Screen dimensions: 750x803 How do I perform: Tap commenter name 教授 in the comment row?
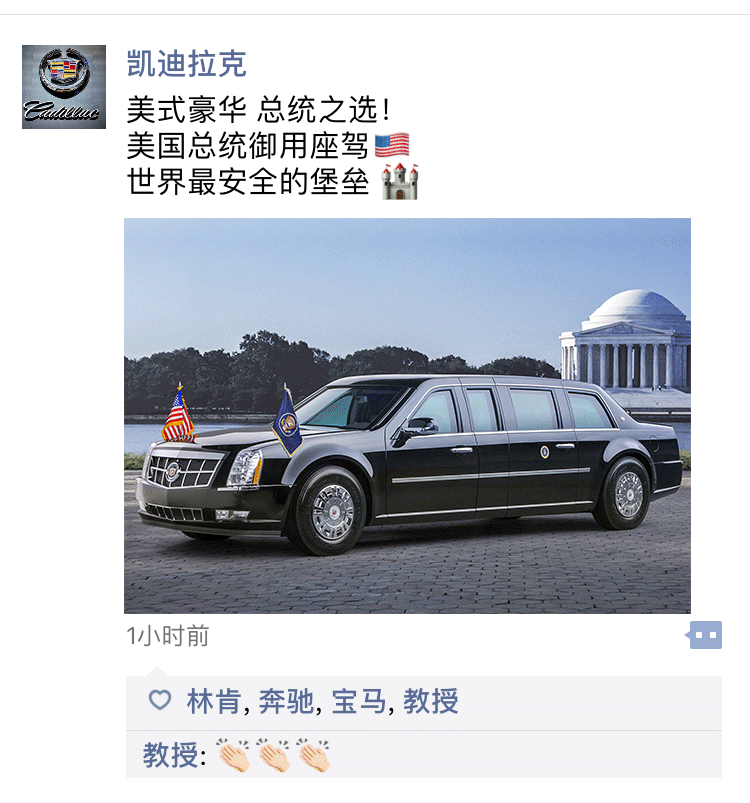[x=170, y=755]
